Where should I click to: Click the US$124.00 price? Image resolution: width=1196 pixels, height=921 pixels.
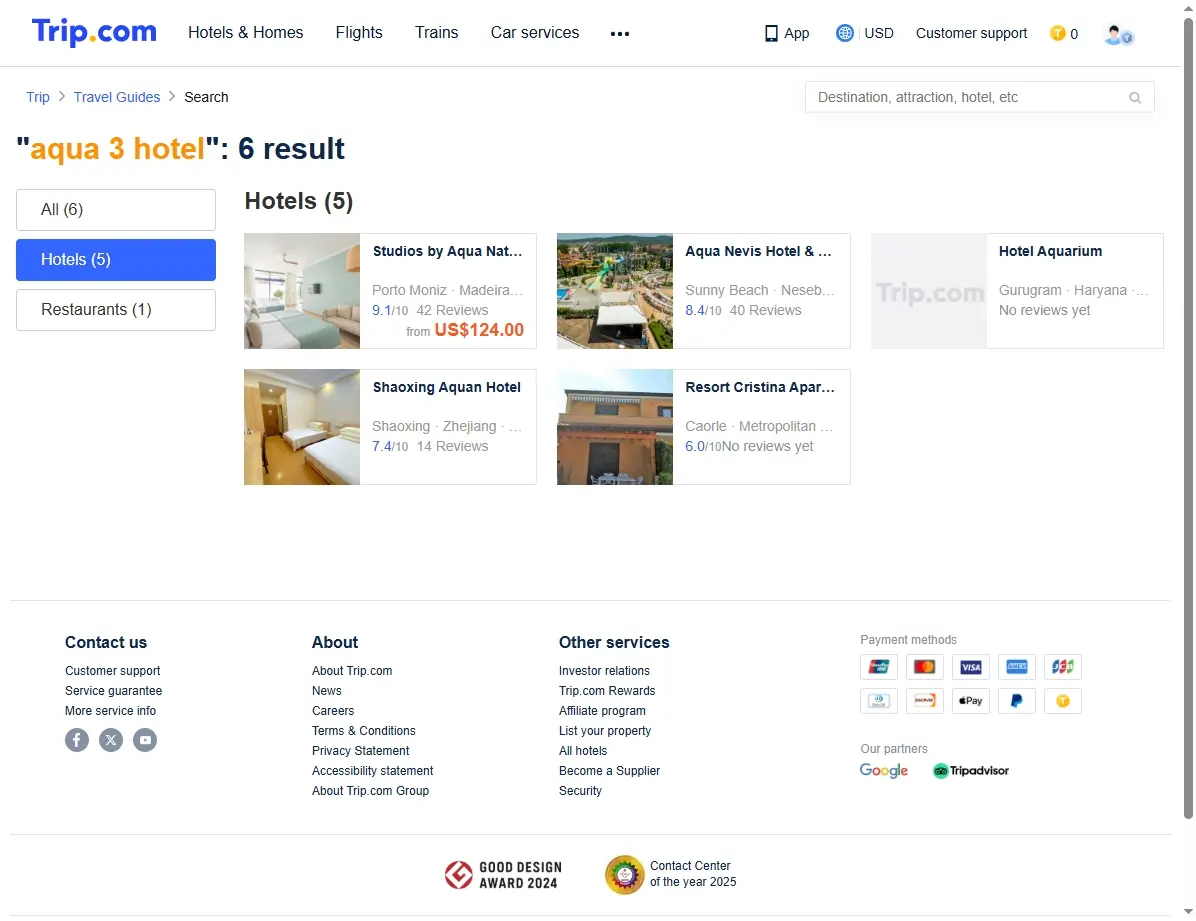(x=479, y=330)
